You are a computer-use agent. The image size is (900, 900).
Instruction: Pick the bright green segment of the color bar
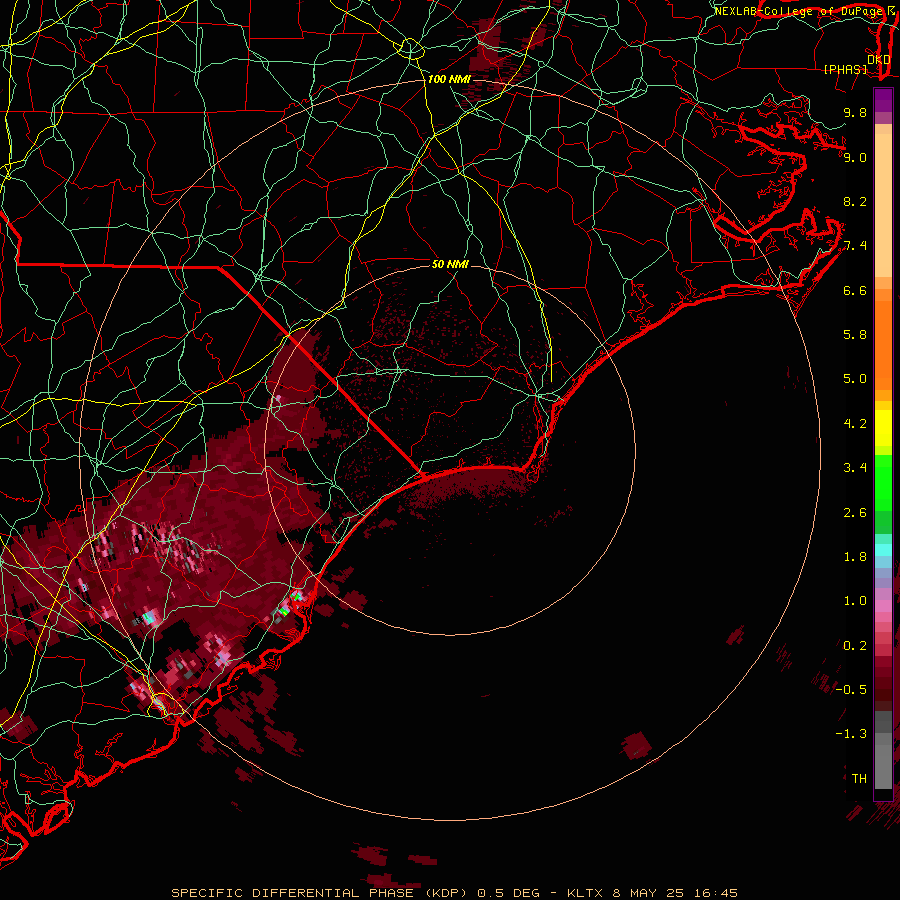[883, 485]
